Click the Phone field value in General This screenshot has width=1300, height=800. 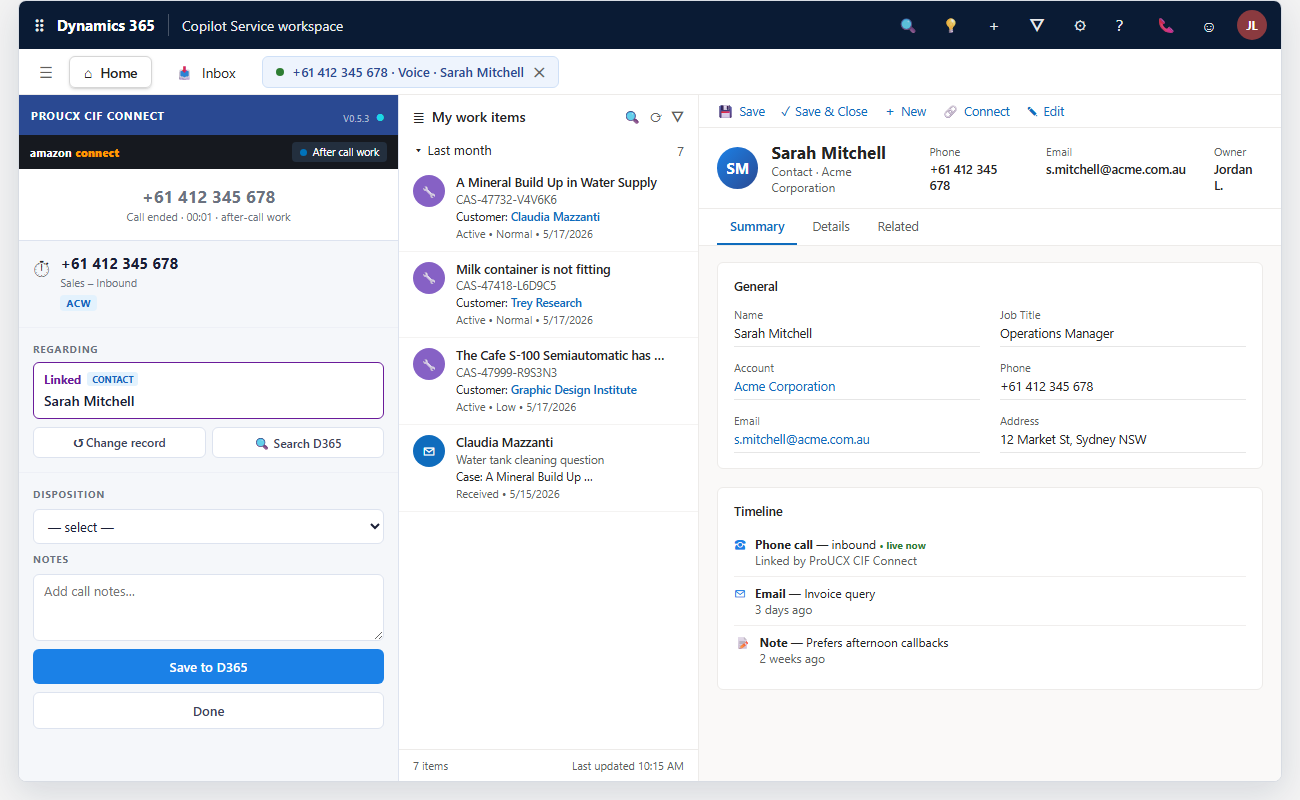point(1047,387)
